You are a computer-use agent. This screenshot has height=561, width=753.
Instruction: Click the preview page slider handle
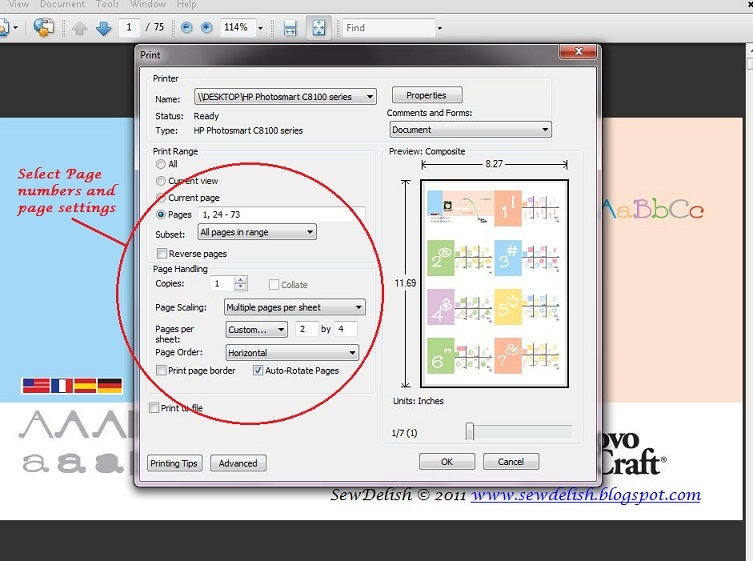[470, 431]
